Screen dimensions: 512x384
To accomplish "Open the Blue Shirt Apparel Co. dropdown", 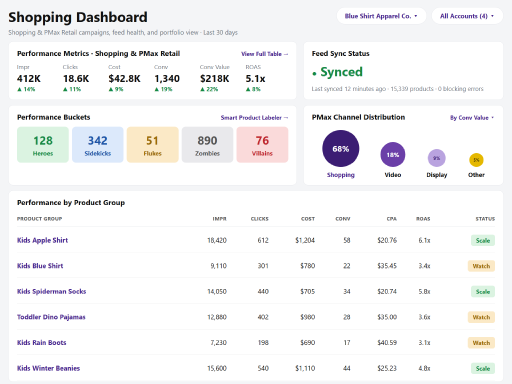I will click(x=381, y=16).
